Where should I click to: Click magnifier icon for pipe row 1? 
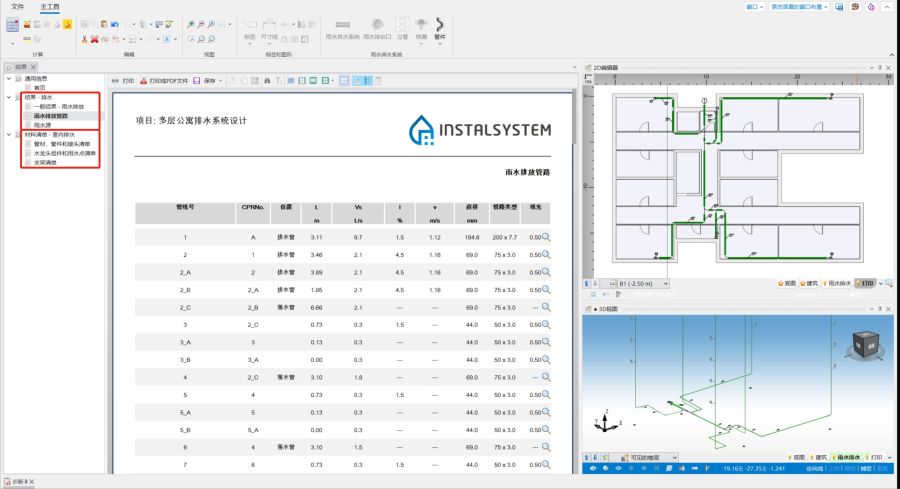click(547, 237)
